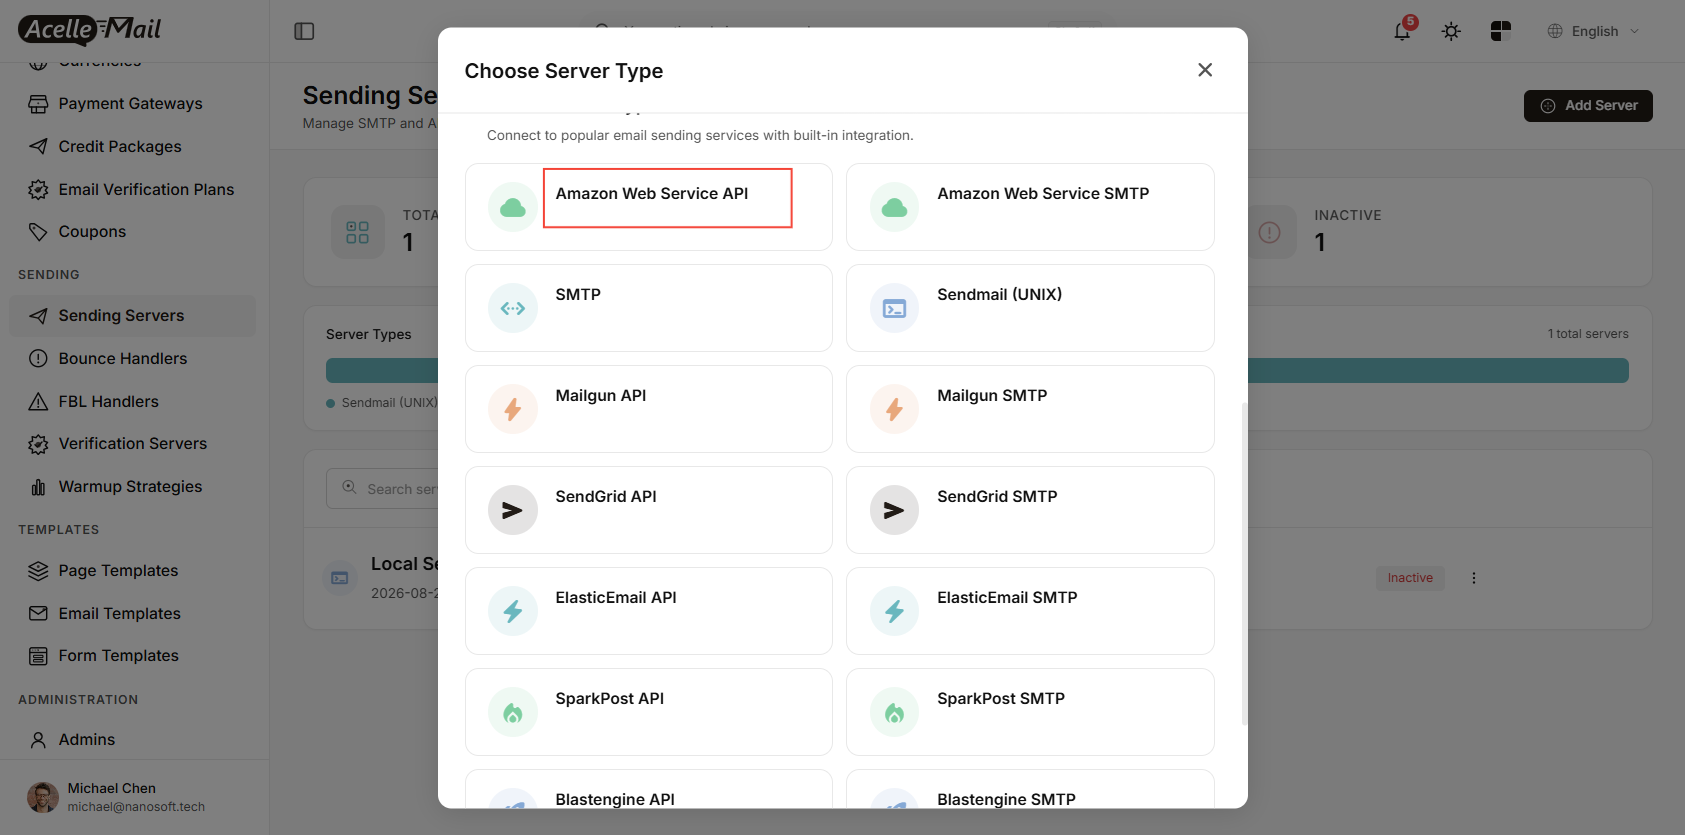Select Sendmail (UNIX) server type
This screenshot has height=835, width=1685.
click(x=1030, y=308)
